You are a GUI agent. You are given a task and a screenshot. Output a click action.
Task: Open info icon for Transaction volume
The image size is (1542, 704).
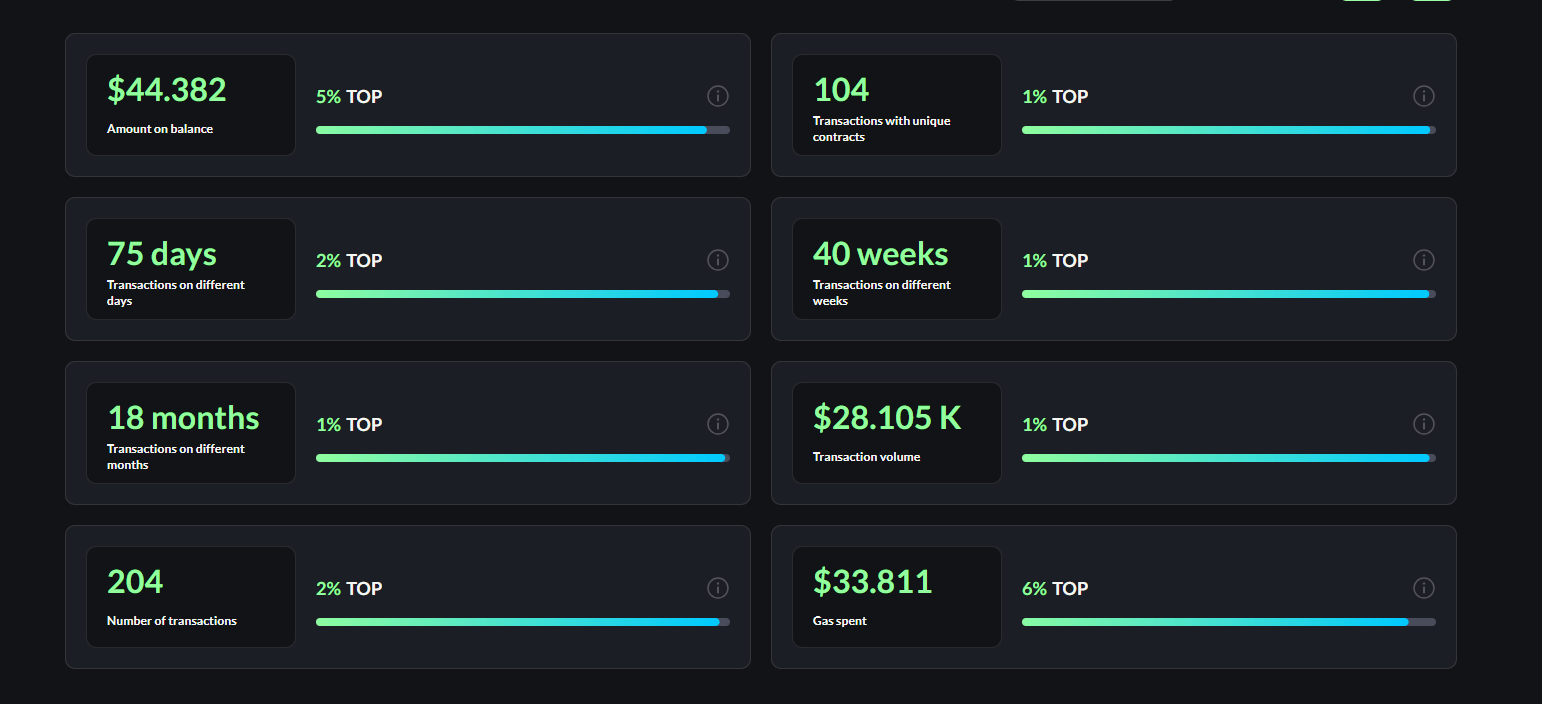[x=1423, y=424]
